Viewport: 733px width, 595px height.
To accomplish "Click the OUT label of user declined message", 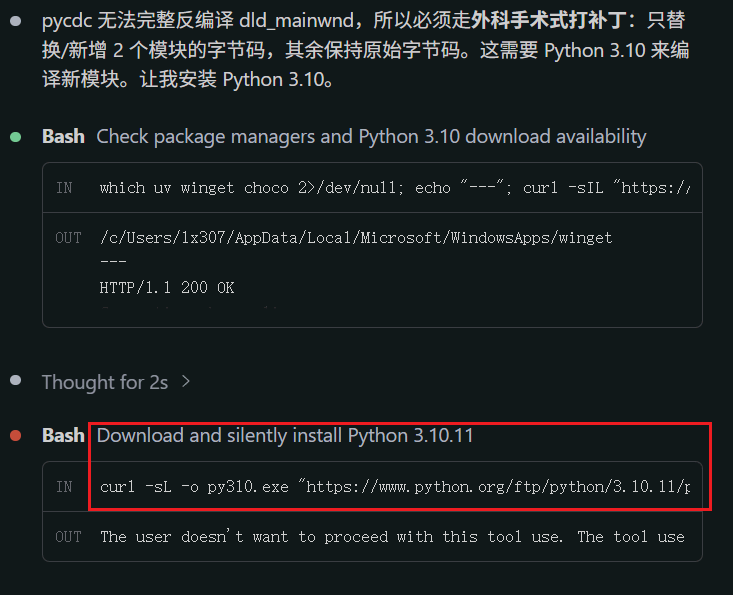I will (68, 537).
